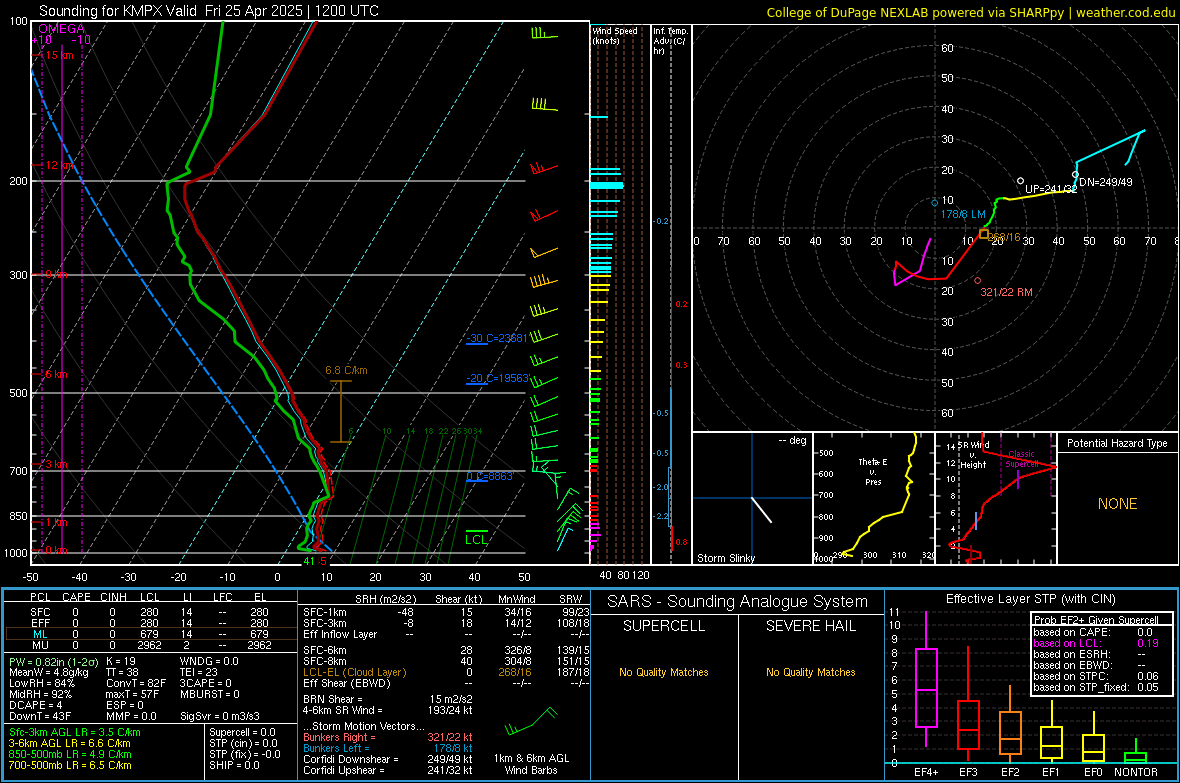The image size is (1180, 783).
Task: Click the '1km & 6km AGL Wind Barbs' caption
Action: point(531,764)
